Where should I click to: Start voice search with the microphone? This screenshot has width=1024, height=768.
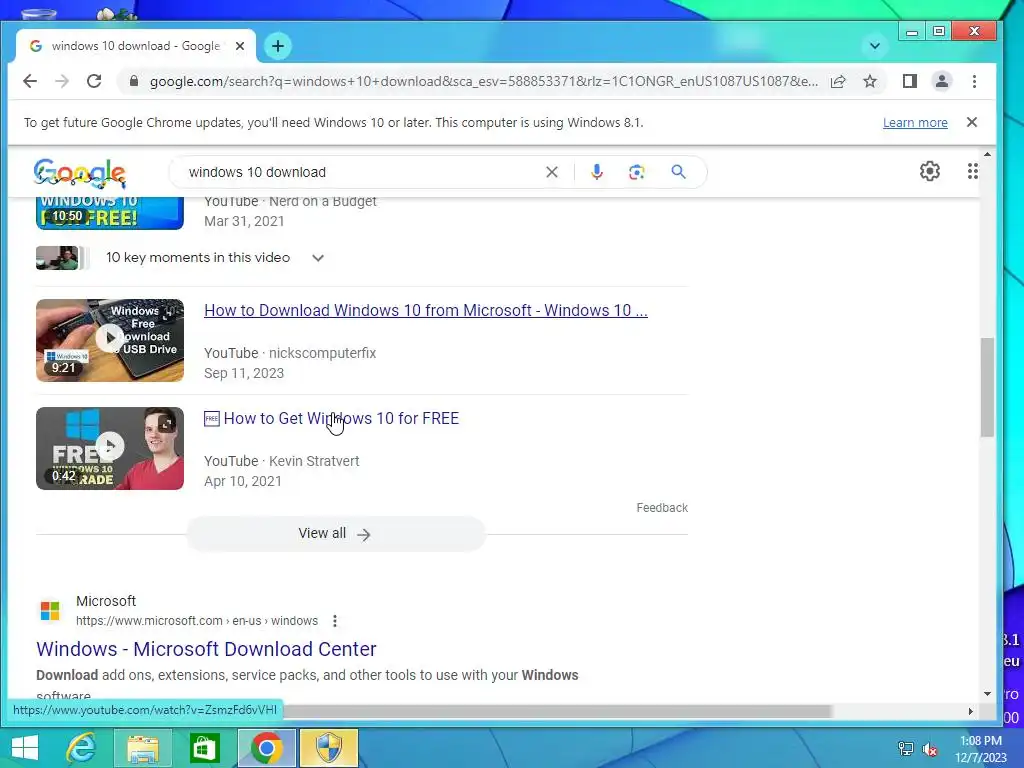[596, 172]
